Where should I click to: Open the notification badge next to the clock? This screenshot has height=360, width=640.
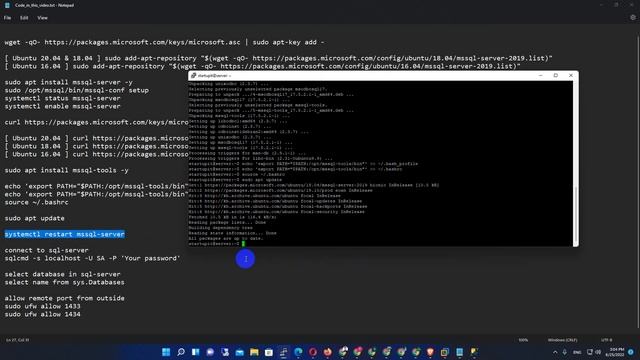tap(631, 352)
